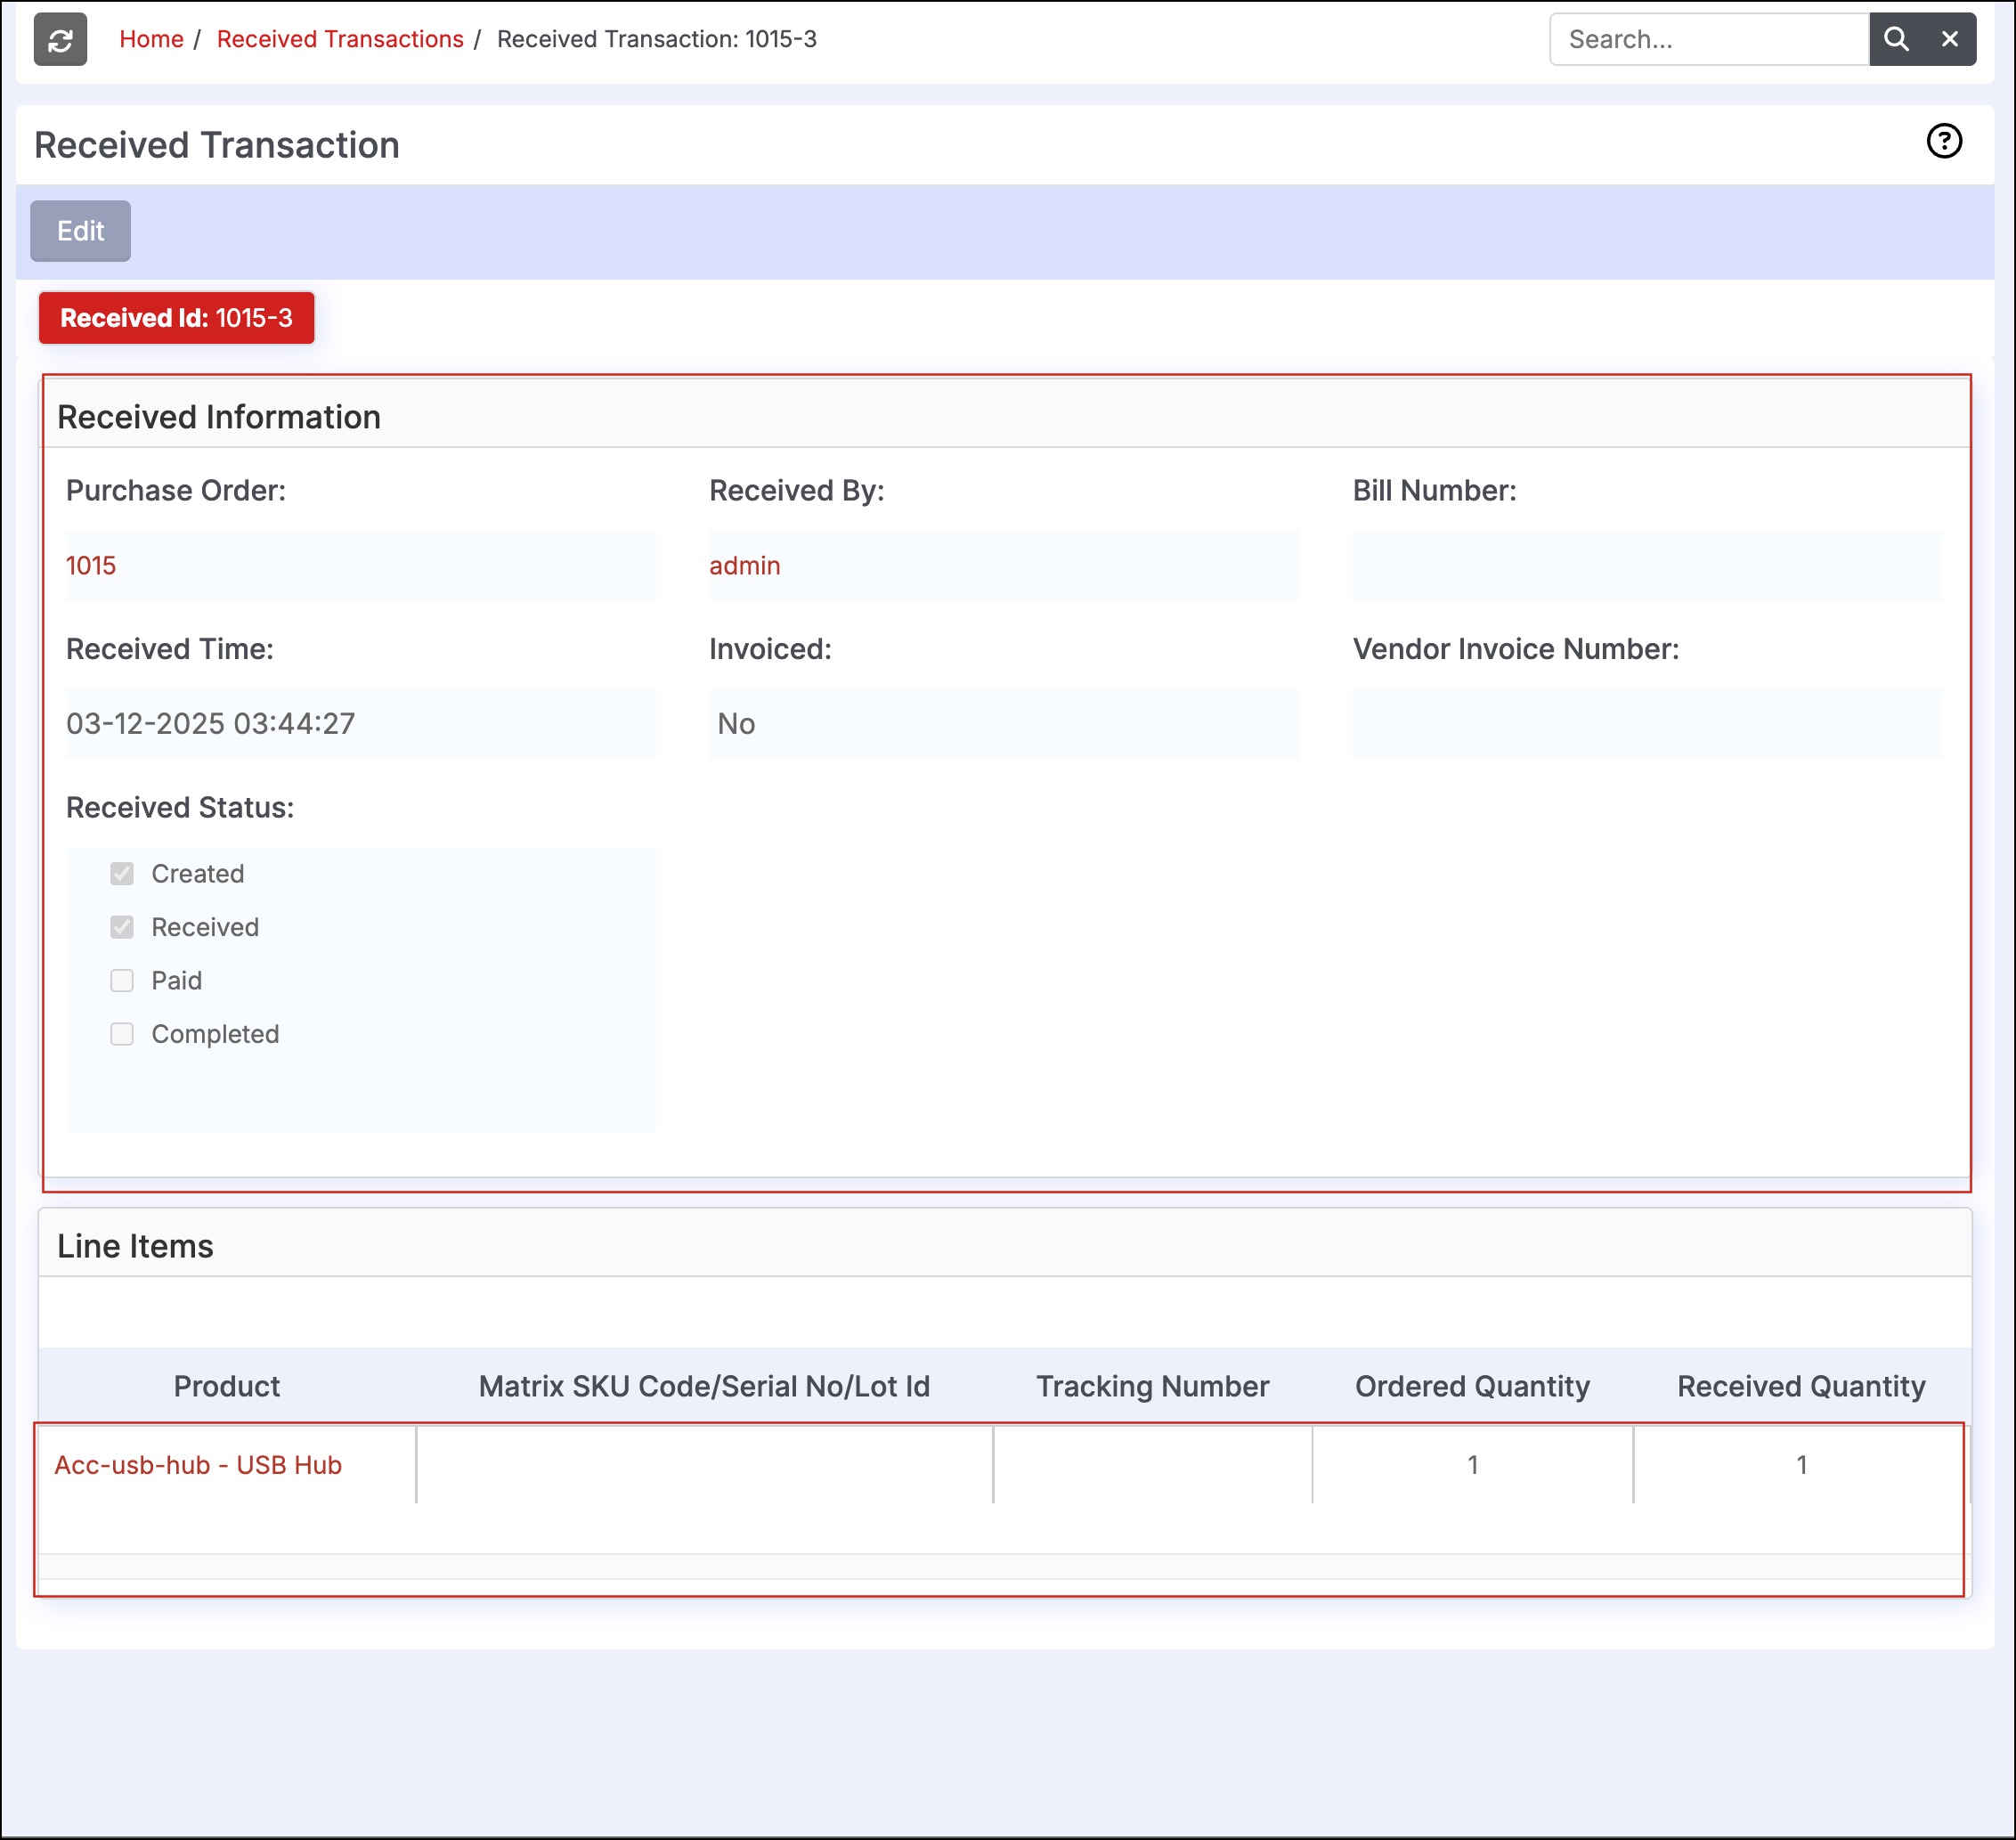Open purchase order 1015 link

[x=91, y=566]
